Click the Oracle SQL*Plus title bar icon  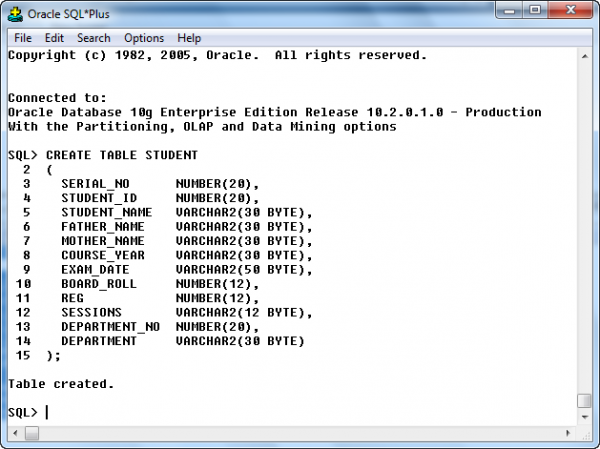[15, 14]
